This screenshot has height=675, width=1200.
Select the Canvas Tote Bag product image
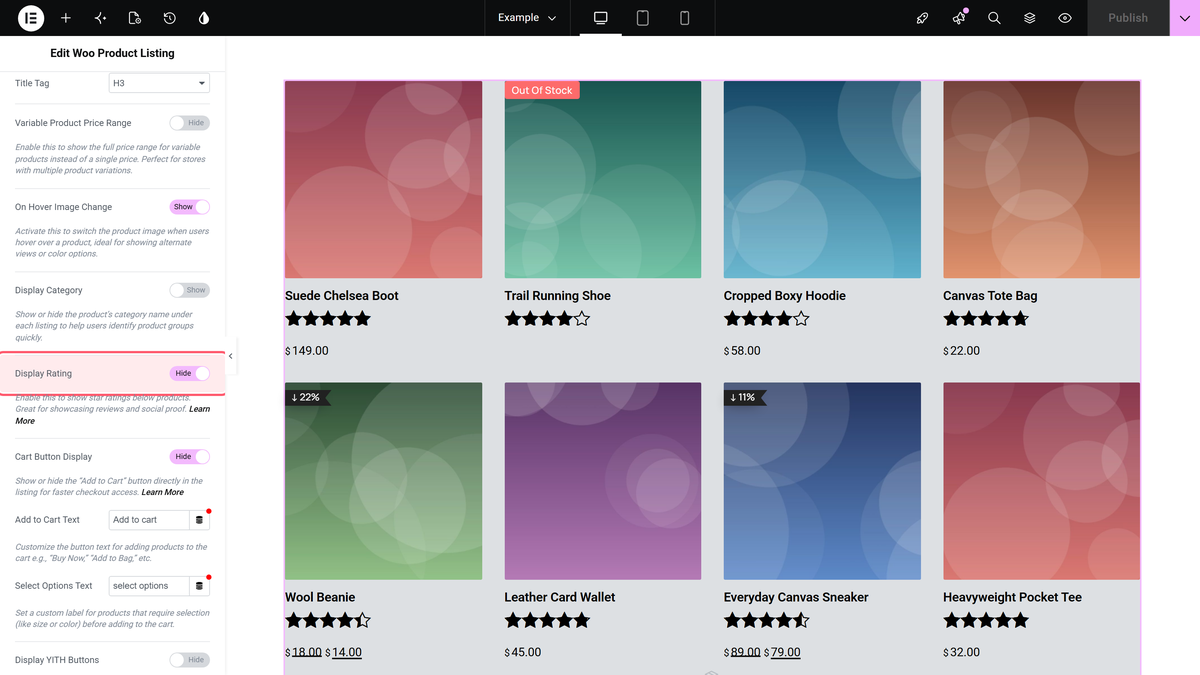1041,180
